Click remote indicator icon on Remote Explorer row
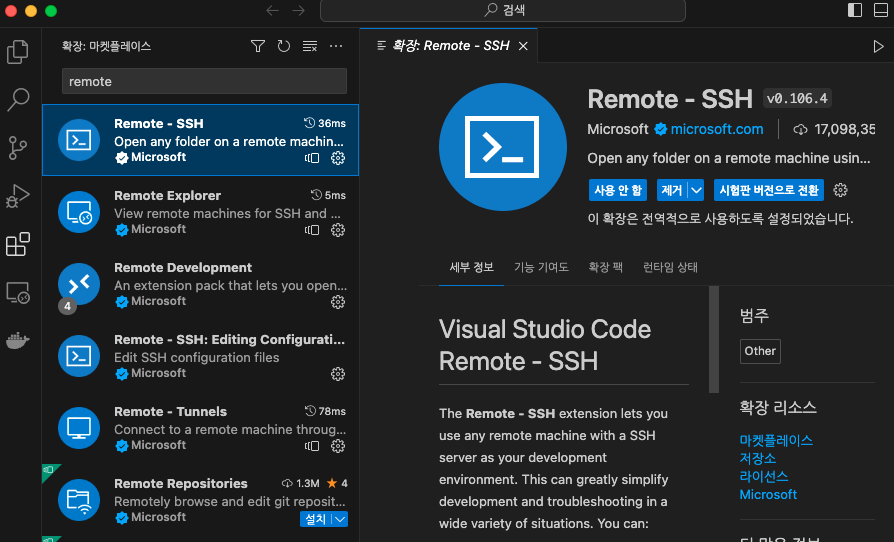The height and width of the screenshot is (542, 894). [312, 230]
